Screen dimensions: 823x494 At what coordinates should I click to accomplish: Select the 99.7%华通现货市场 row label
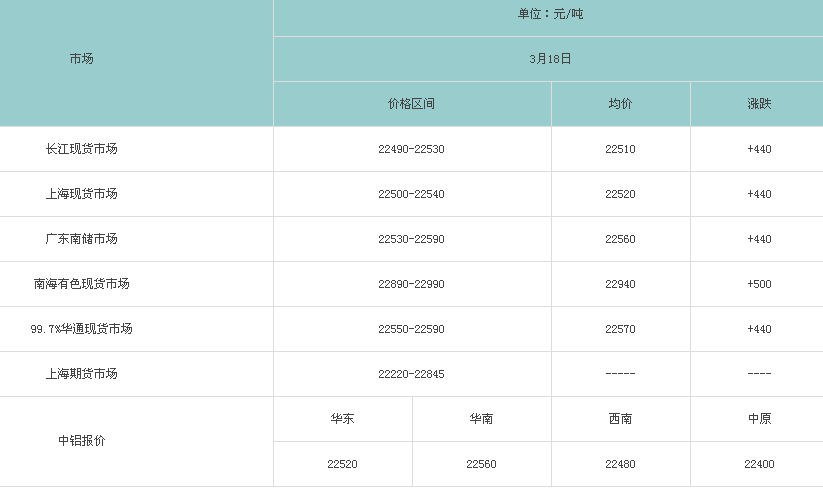pos(82,329)
